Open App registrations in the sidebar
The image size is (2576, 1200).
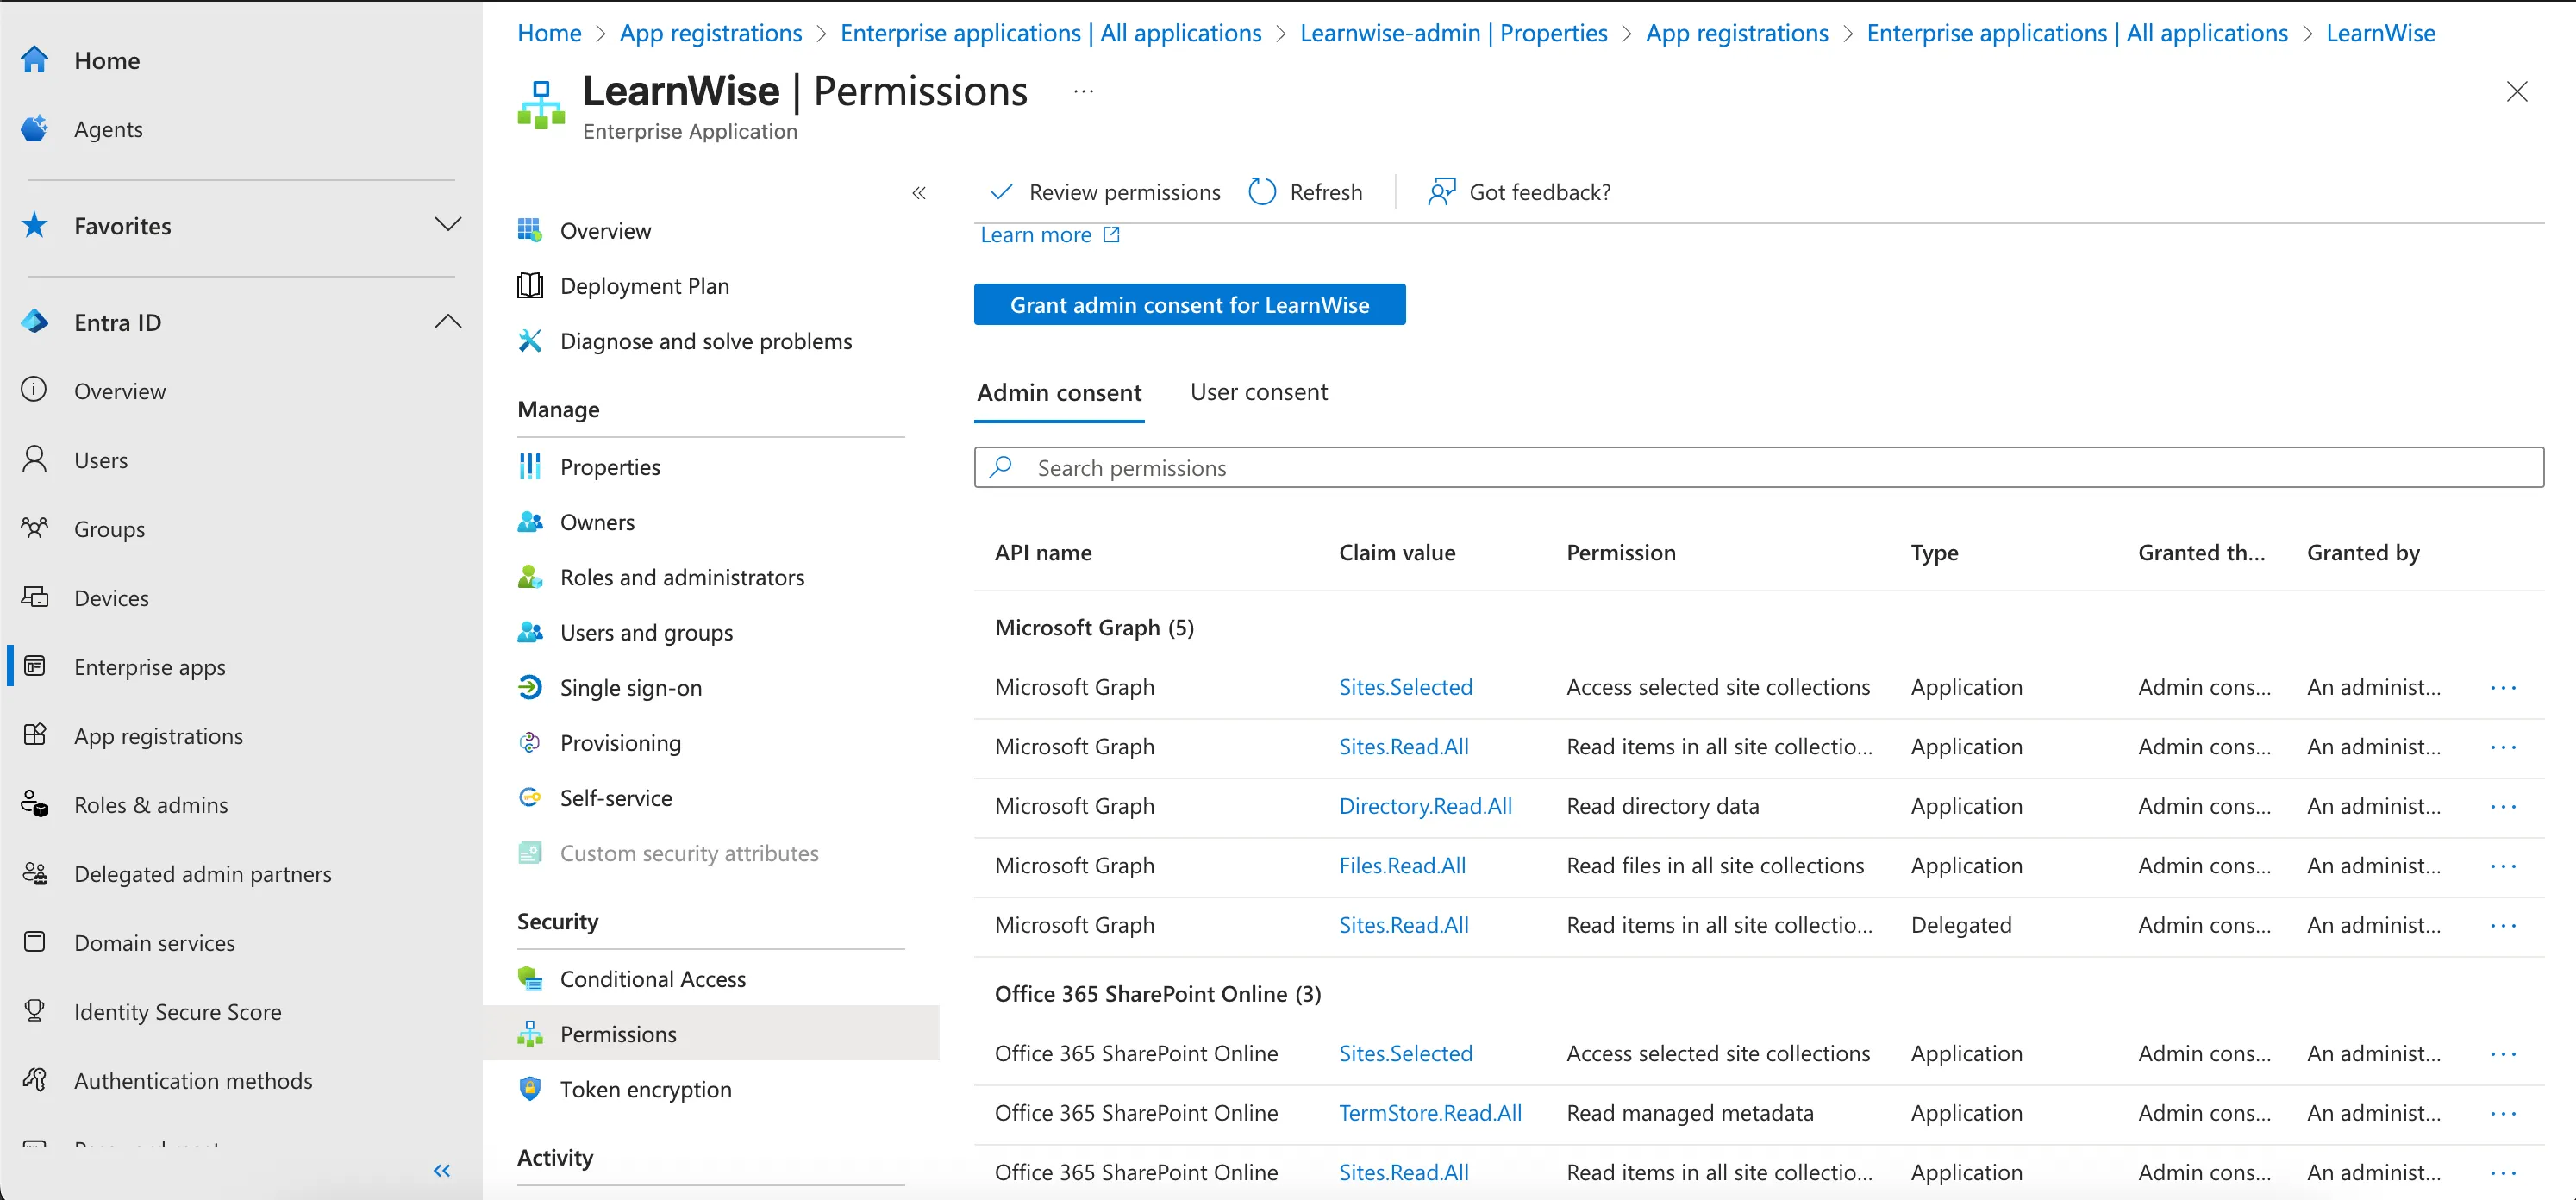[158, 736]
